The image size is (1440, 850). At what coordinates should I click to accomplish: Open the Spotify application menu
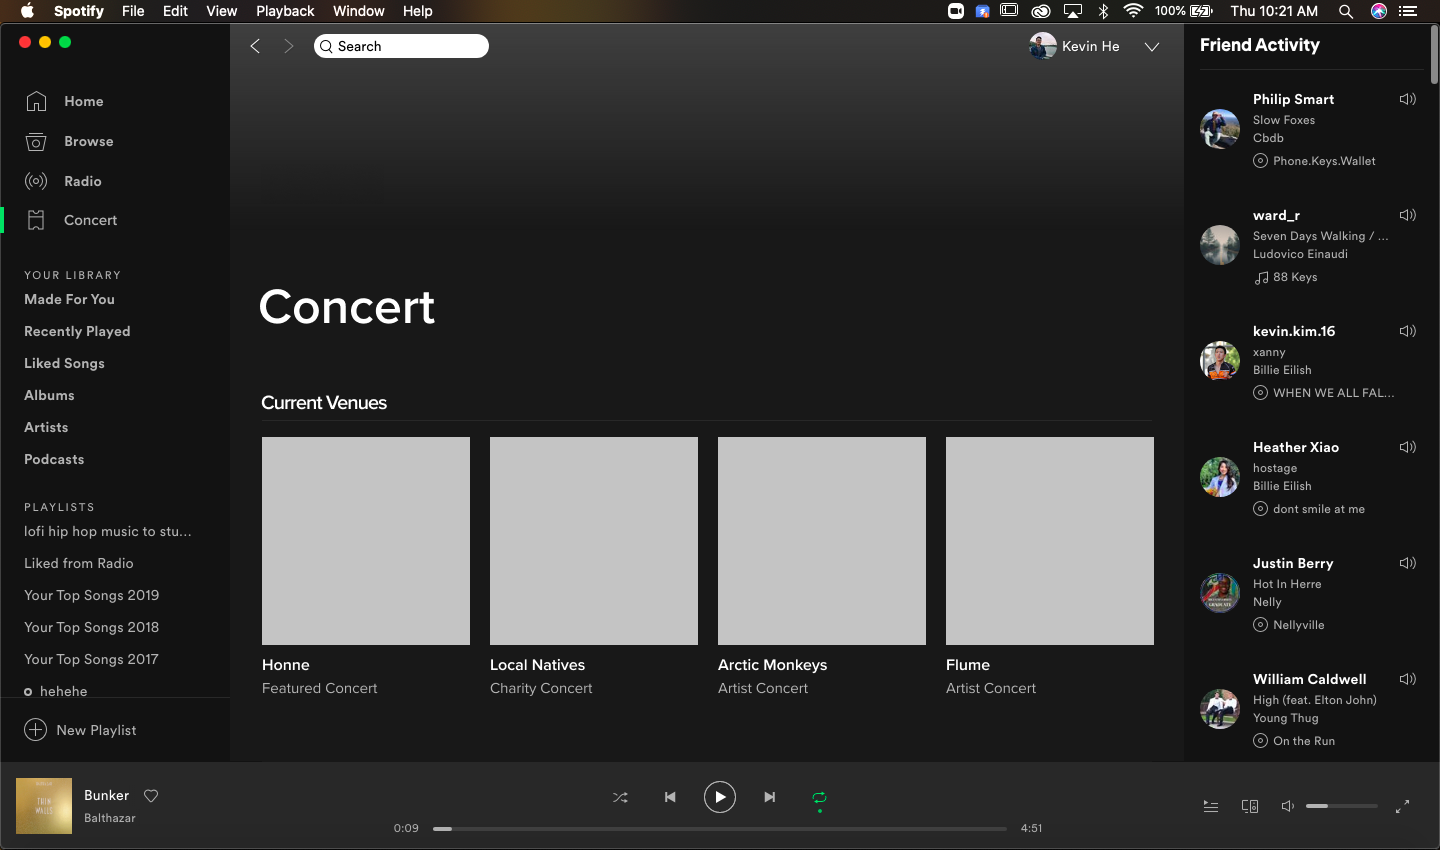[x=79, y=11]
